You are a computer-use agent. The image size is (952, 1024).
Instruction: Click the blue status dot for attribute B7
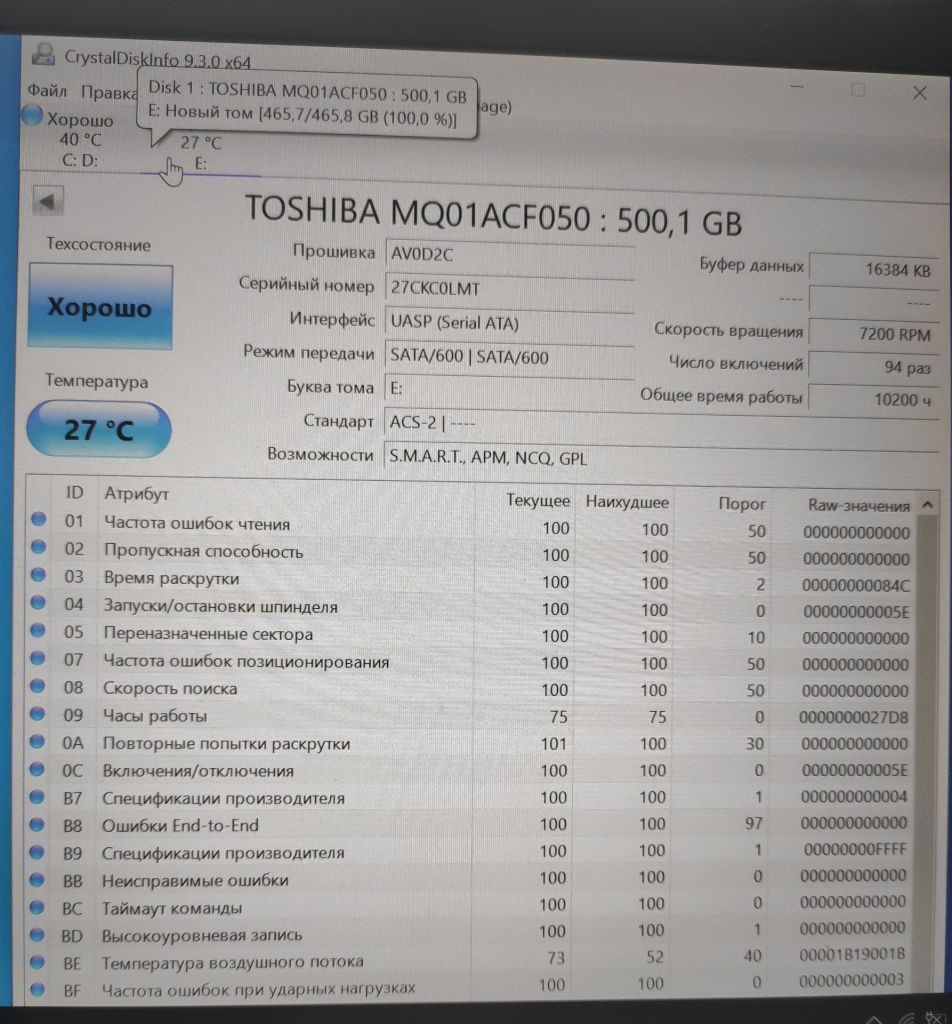pos(37,797)
